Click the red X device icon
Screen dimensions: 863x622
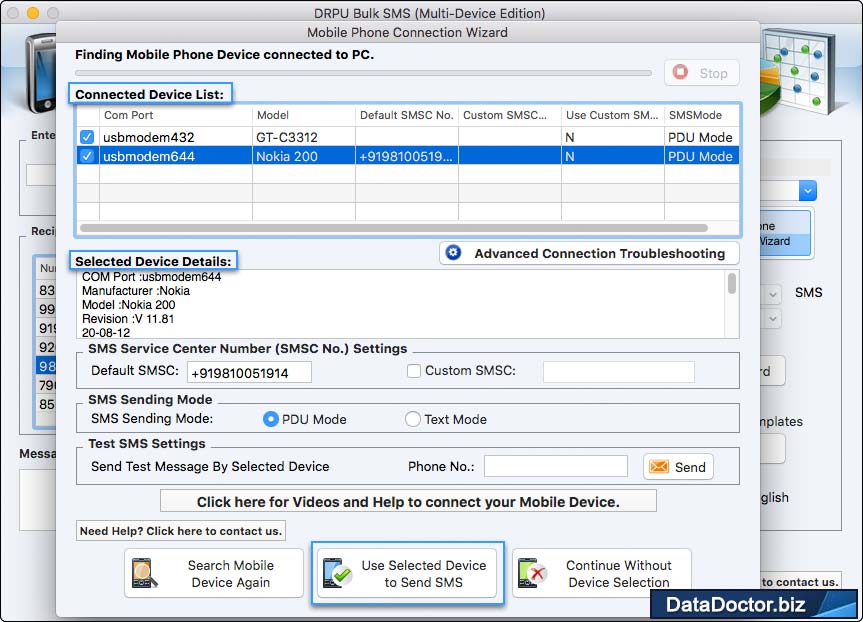pos(532,573)
